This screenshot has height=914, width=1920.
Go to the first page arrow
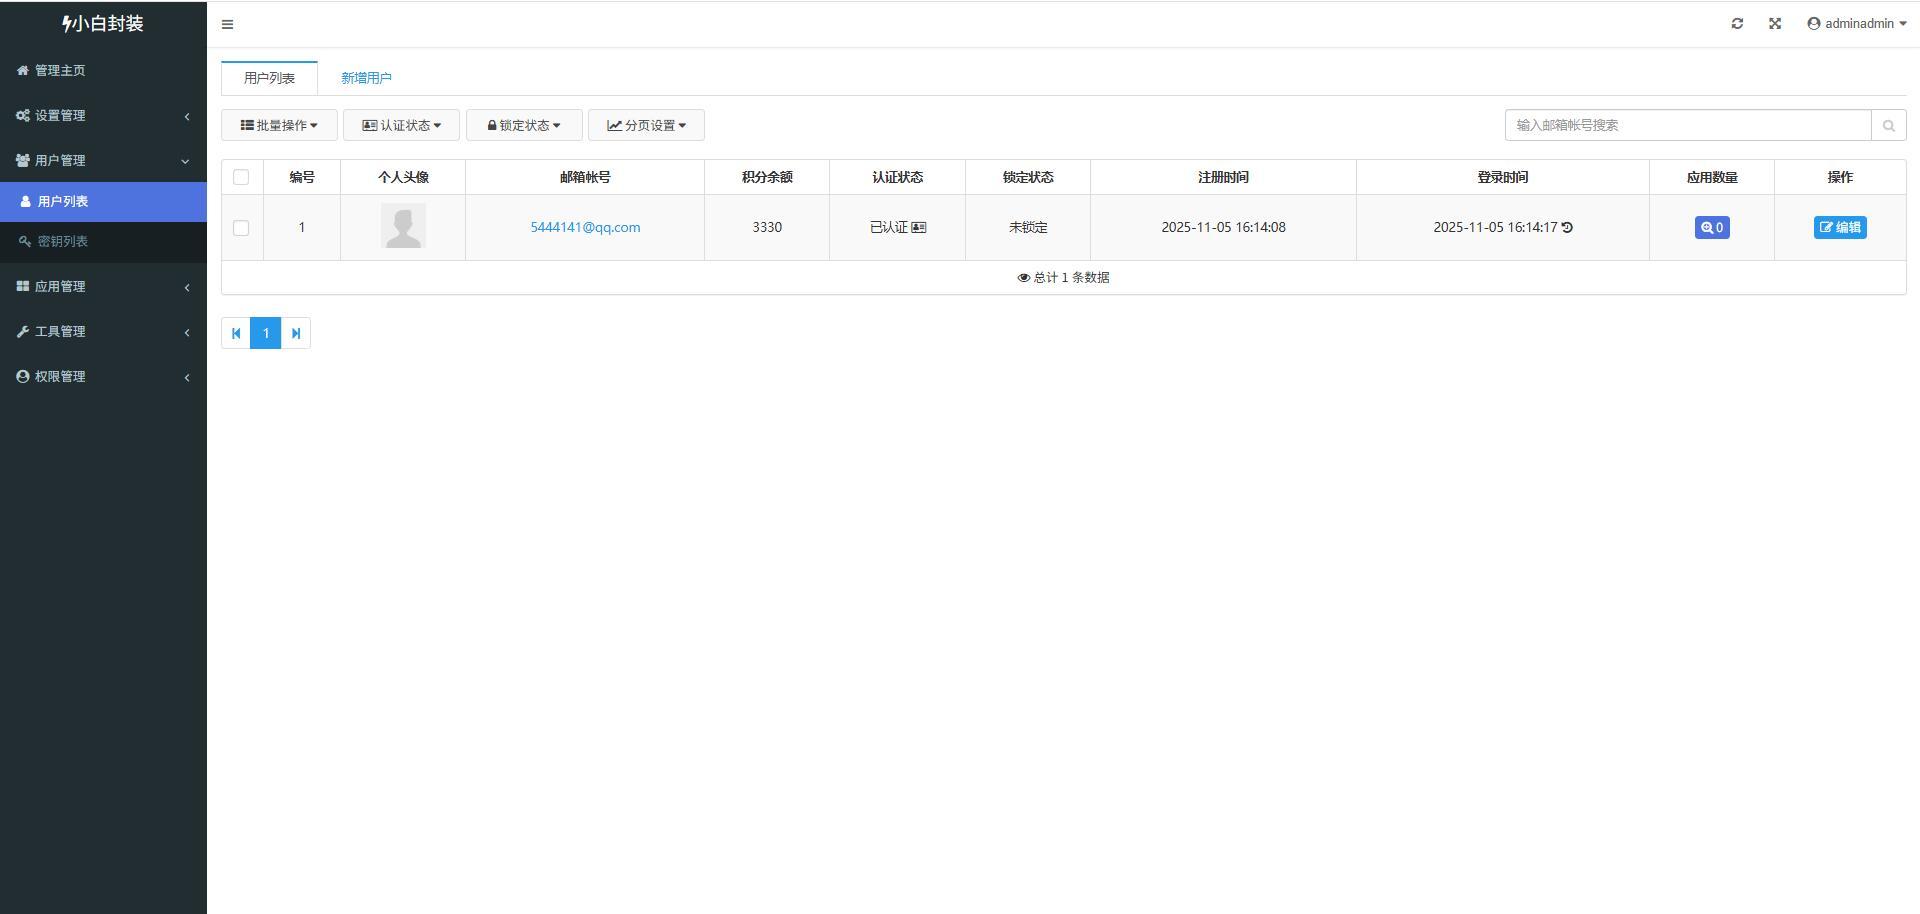(x=236, y=333)
